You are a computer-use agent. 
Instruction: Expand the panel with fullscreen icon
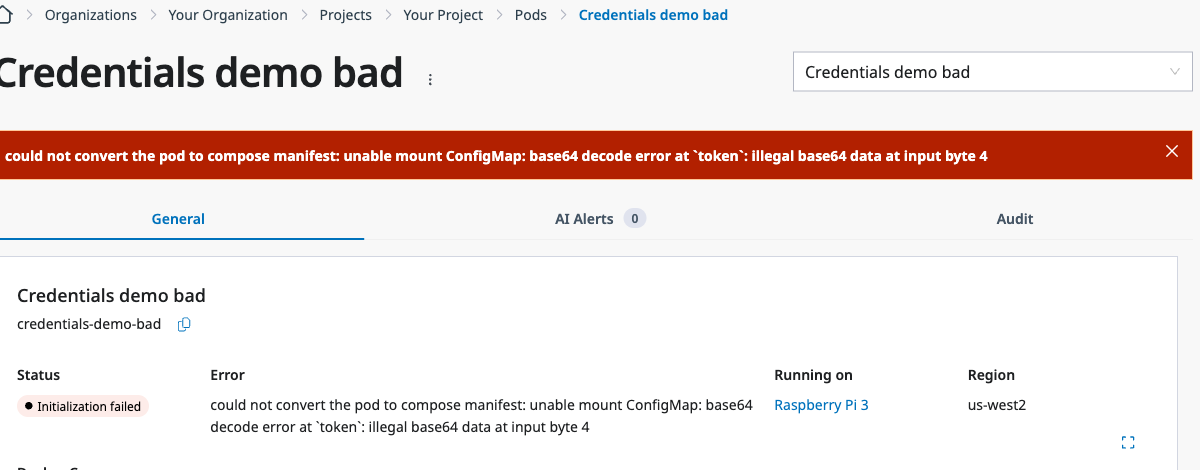click(1128, 442)
